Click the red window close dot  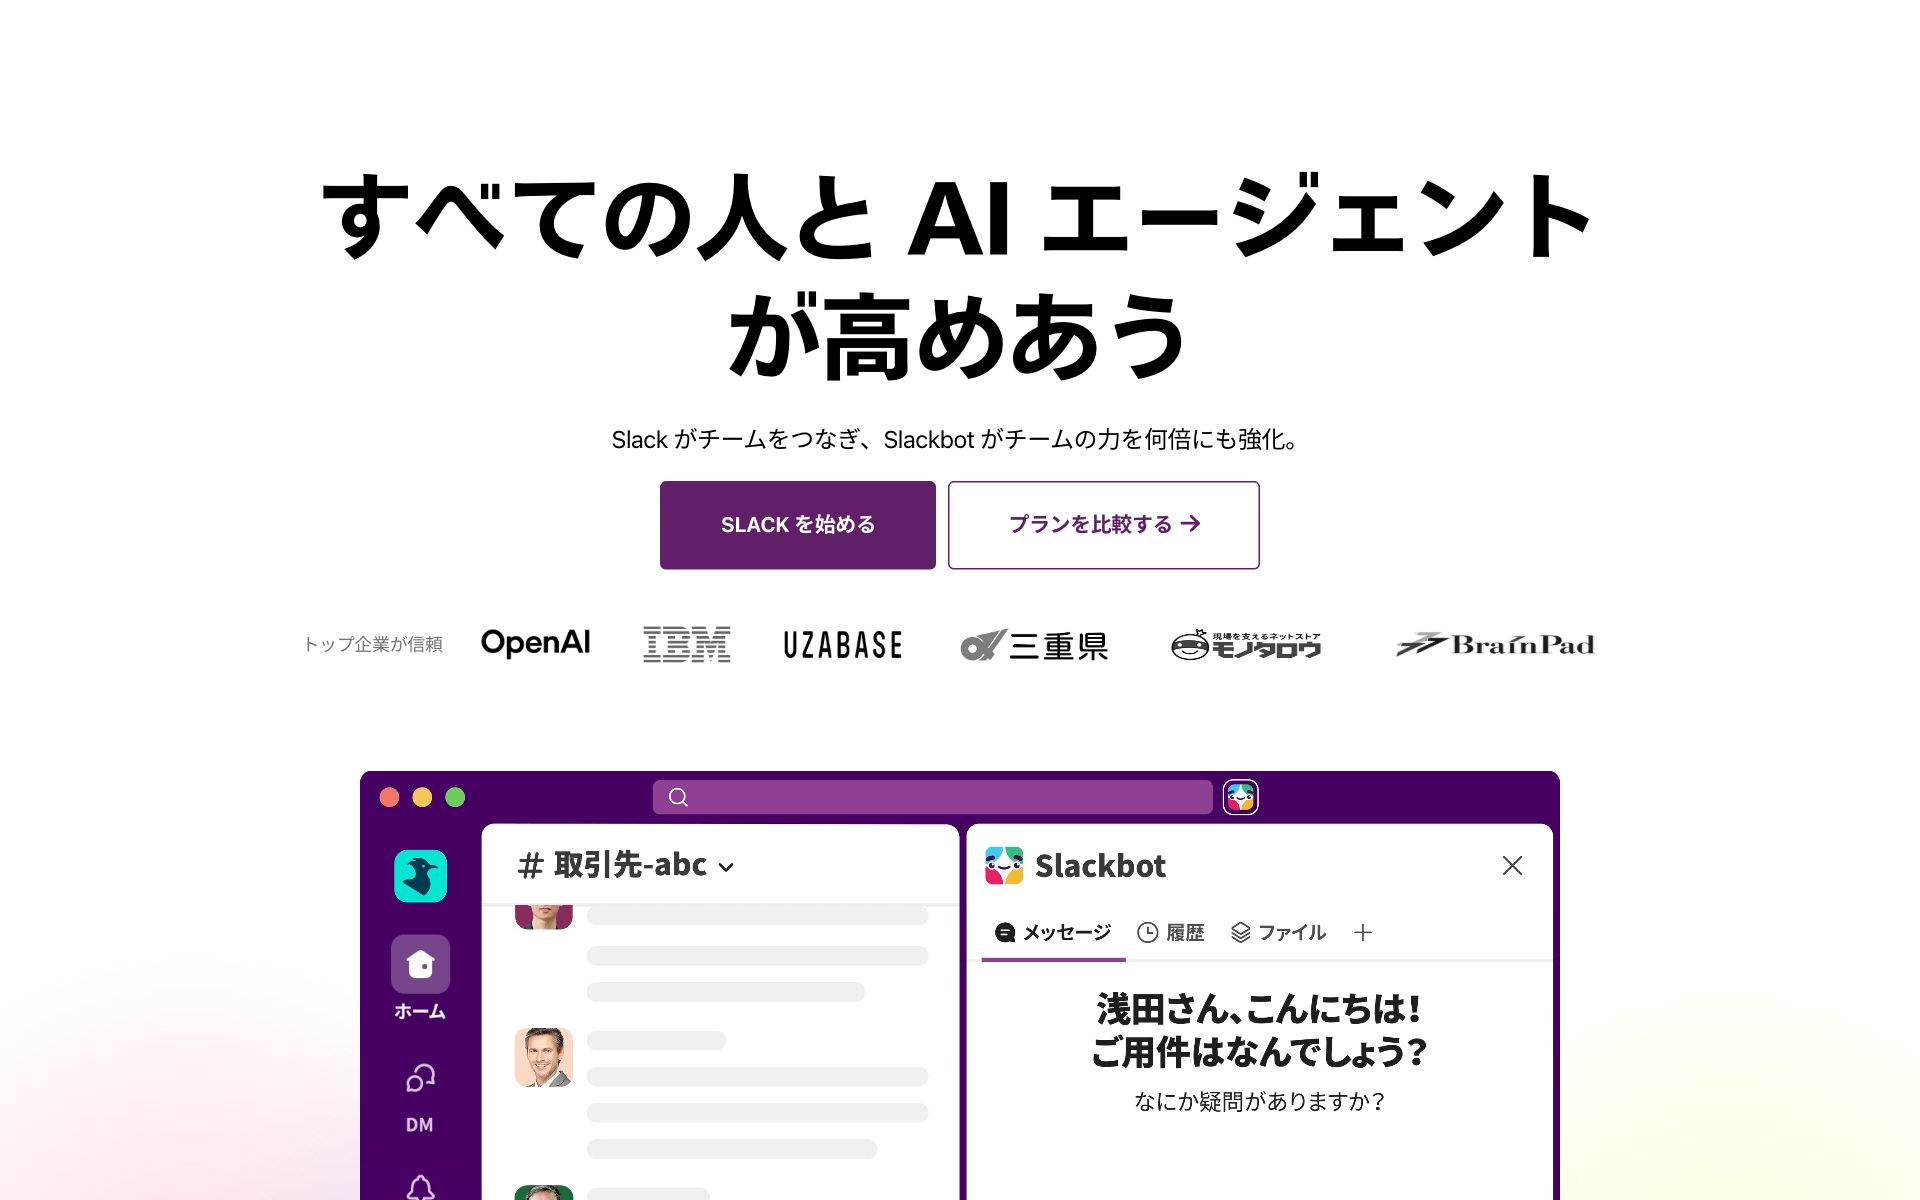tap(390, 797)
